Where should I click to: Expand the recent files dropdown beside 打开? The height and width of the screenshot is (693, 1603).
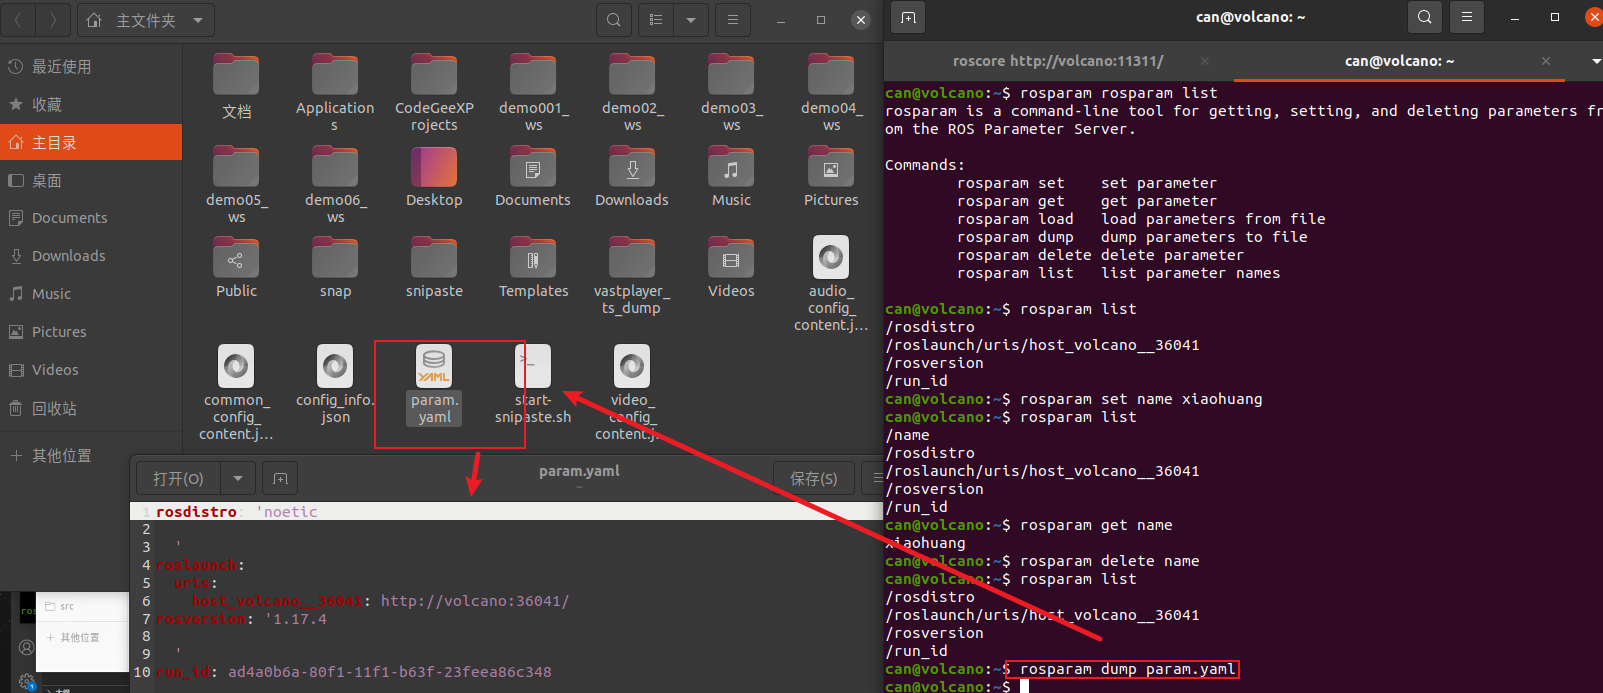point(238,479)
